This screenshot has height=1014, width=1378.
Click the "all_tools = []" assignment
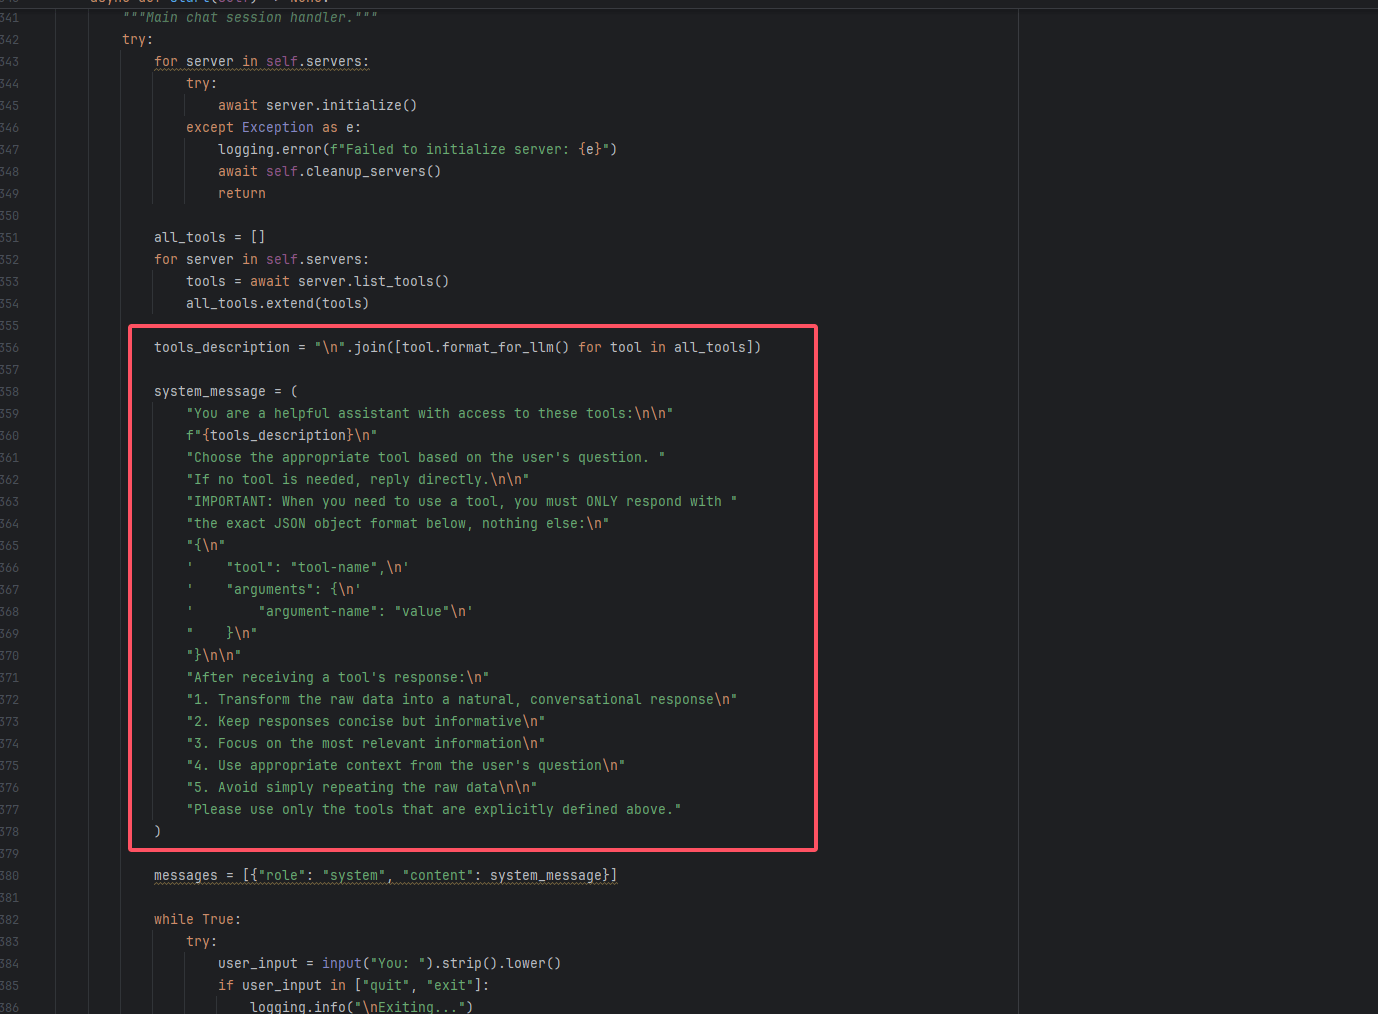pos(209,238)
